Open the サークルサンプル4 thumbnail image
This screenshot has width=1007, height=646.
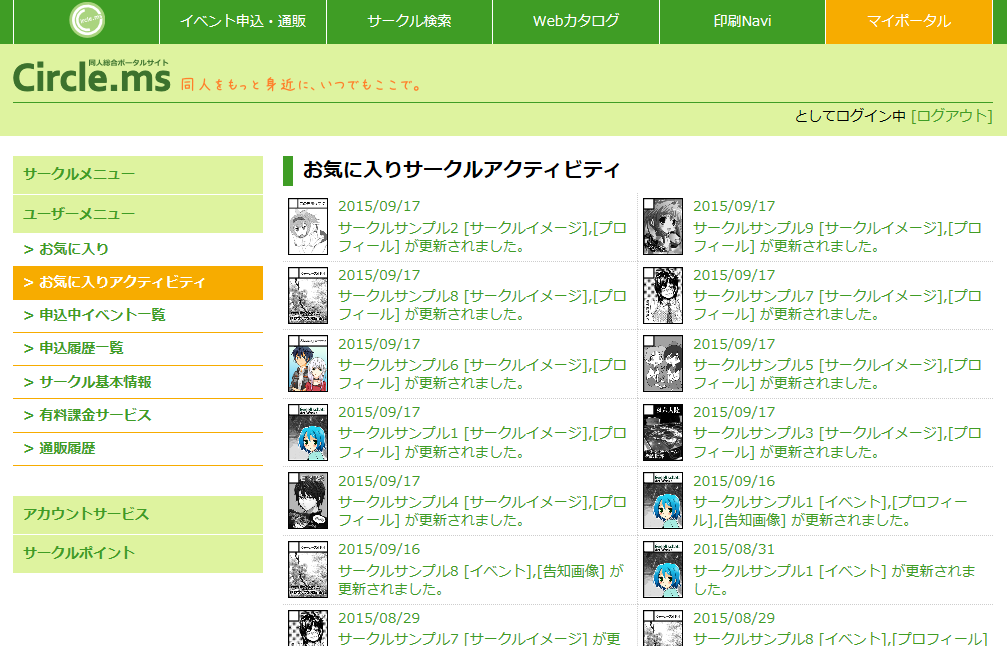(308, 501)
